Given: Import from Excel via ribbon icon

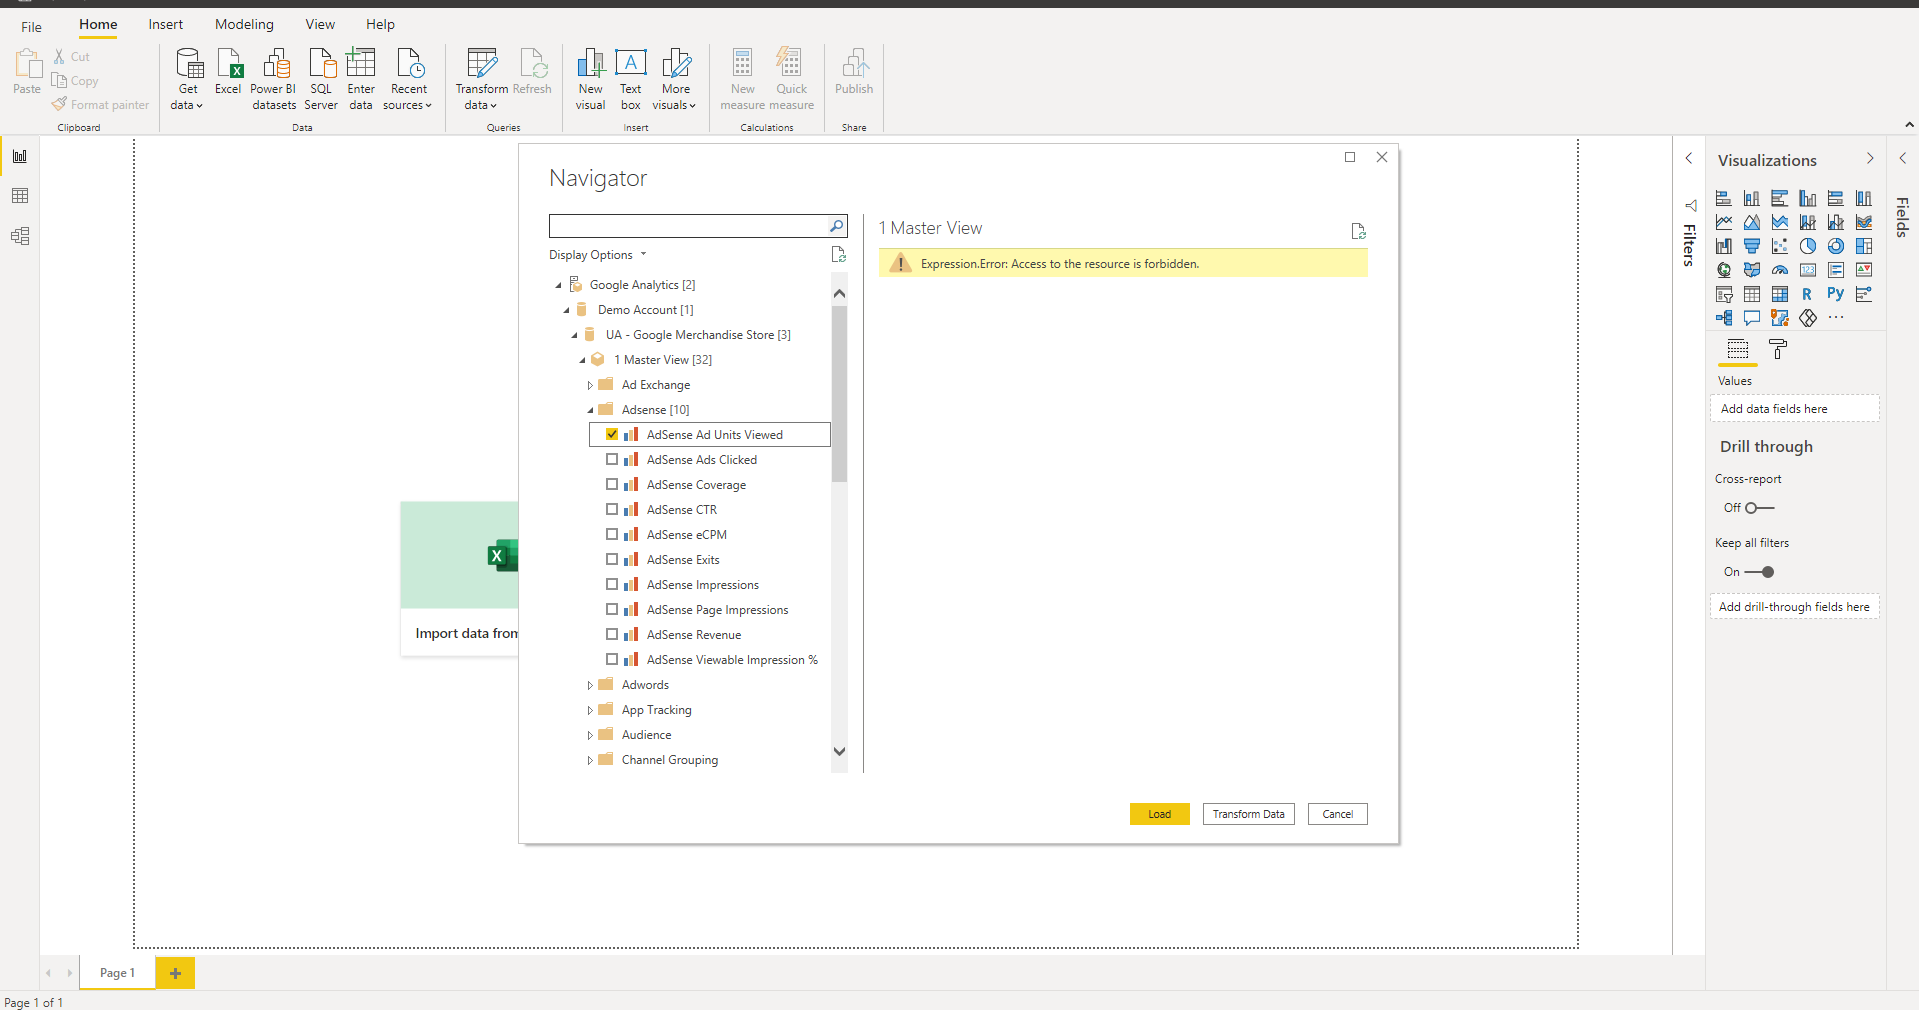Looking at the screenshot, I should 228,72.
